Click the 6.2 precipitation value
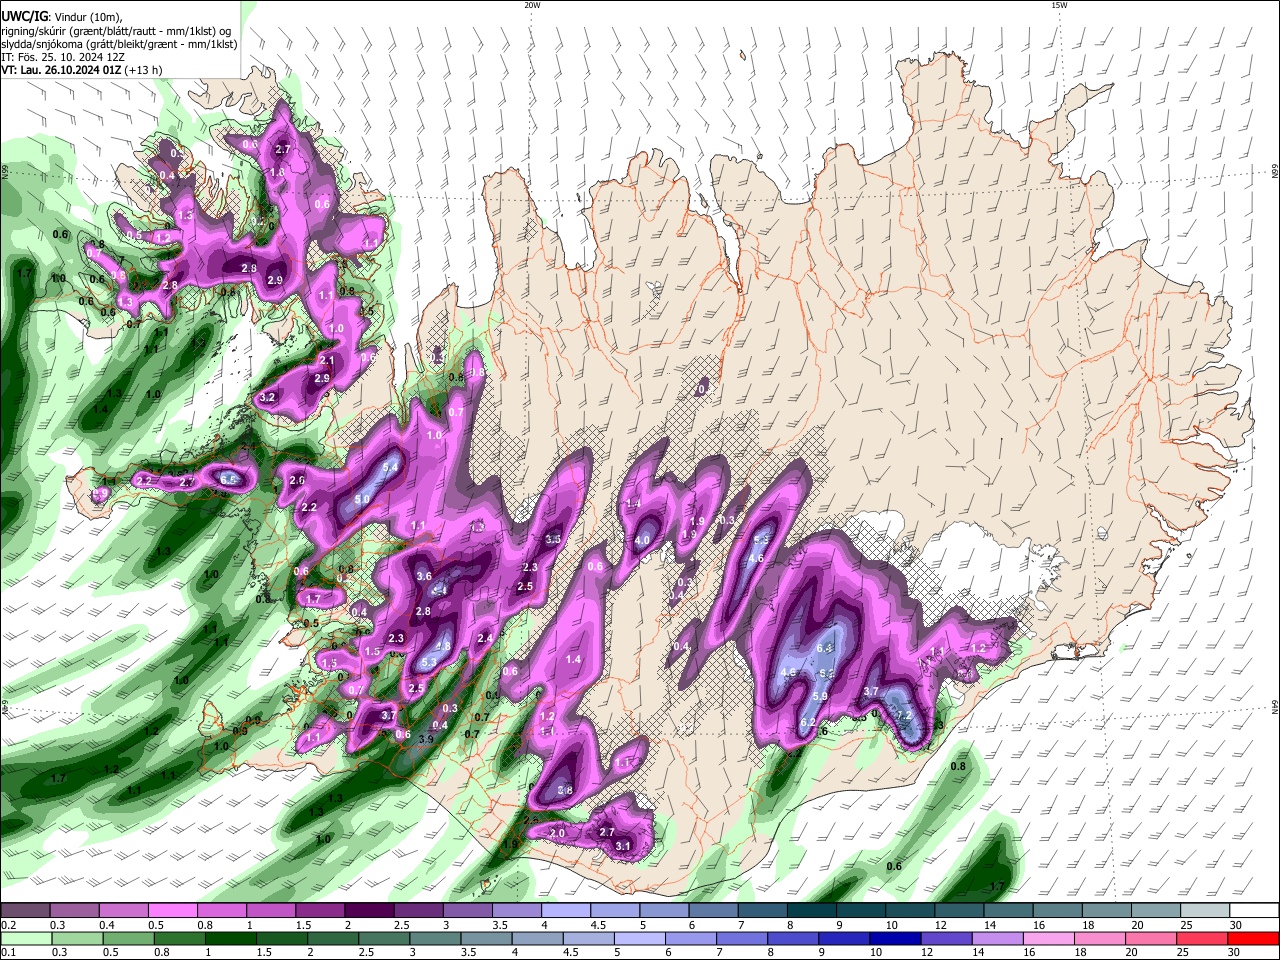The height and width of the screenshot is (960, 1280). pos(809,723)
